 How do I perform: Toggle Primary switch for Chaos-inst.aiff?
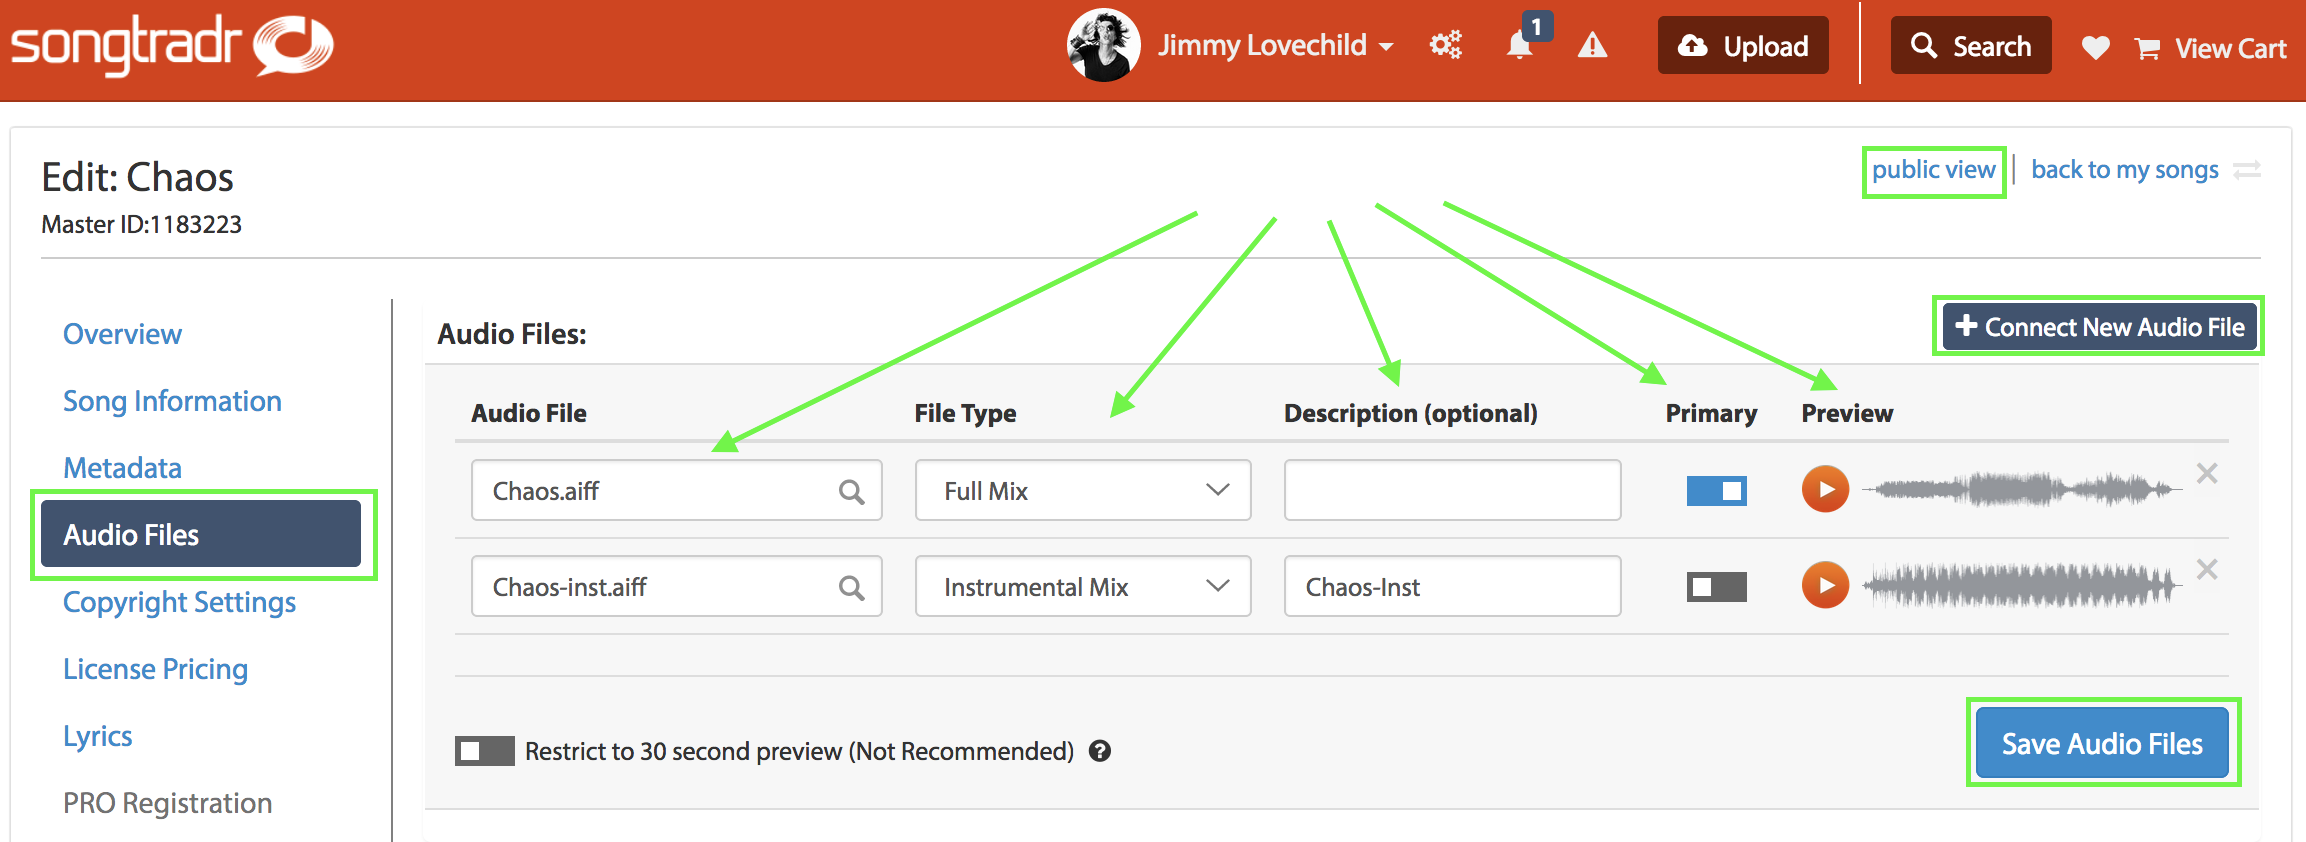1716,586
